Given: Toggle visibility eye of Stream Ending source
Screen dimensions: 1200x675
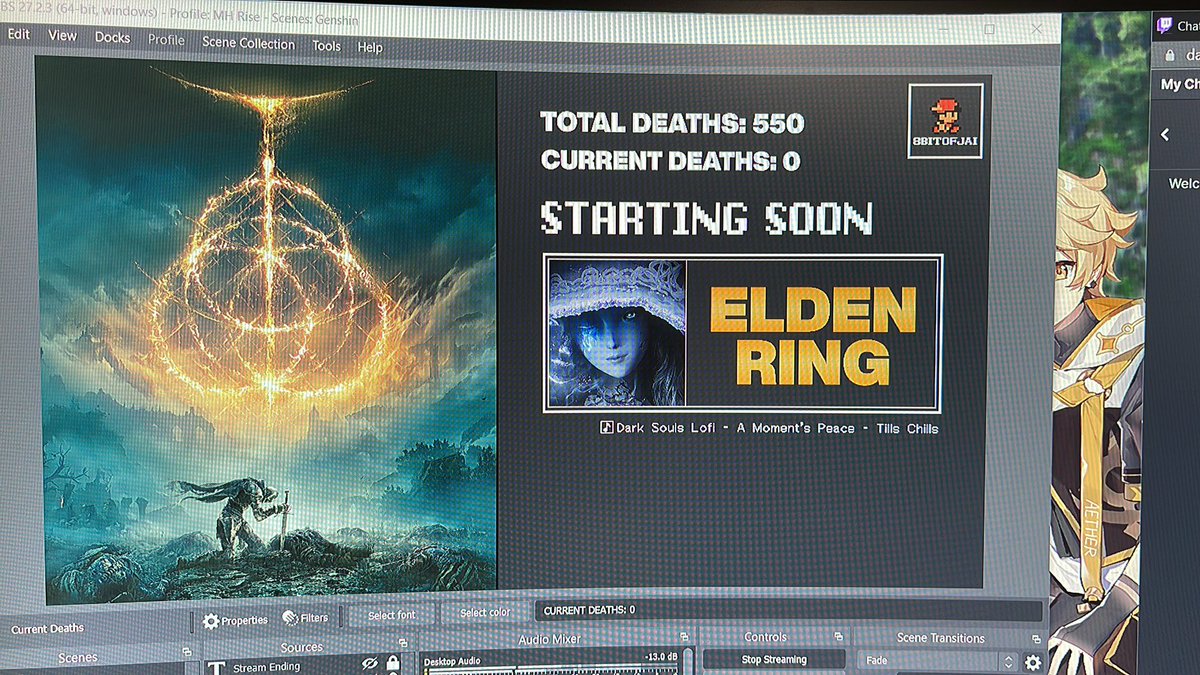Looking at the screenshot, I should tap(370, 663).
